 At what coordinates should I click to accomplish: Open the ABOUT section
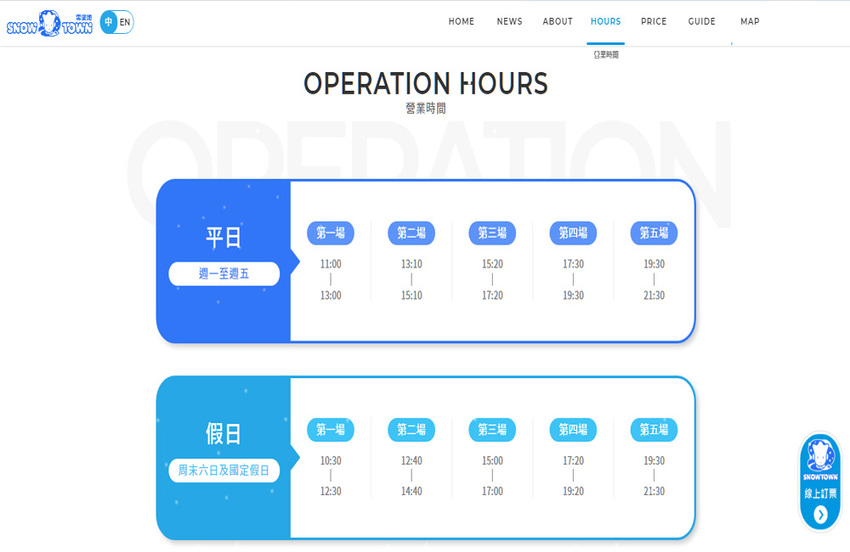(x=557, y=22)
